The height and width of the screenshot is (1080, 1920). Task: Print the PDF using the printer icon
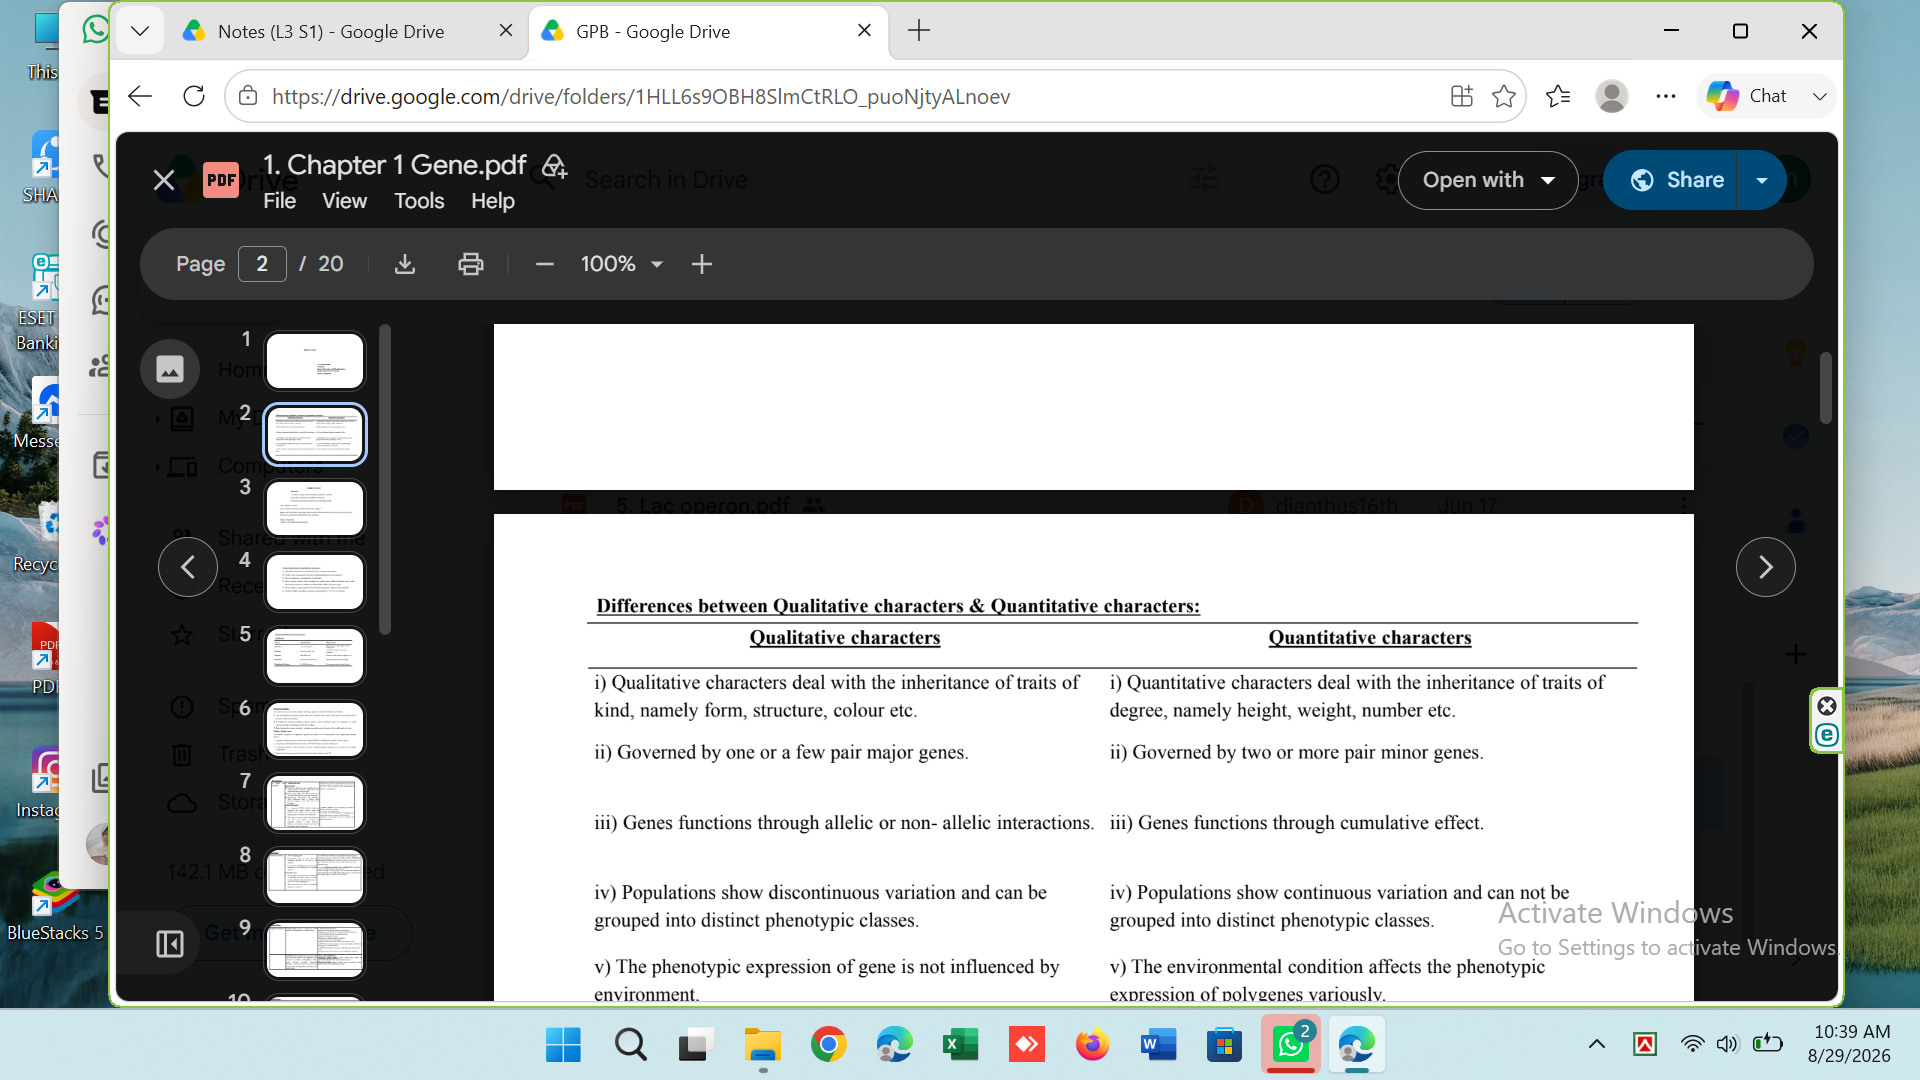pyautogui.click(x=471, y=264)
